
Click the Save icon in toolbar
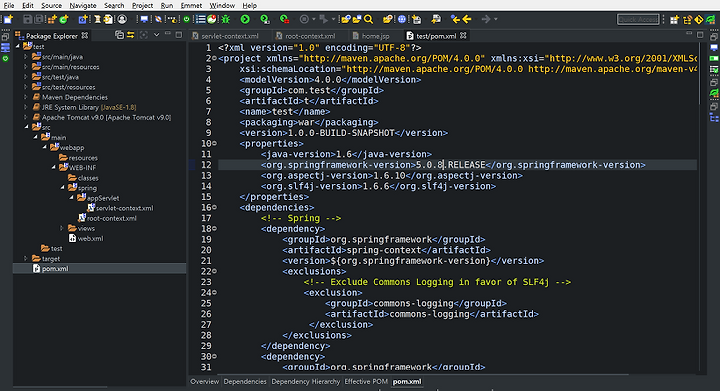[x=28, y=19]
